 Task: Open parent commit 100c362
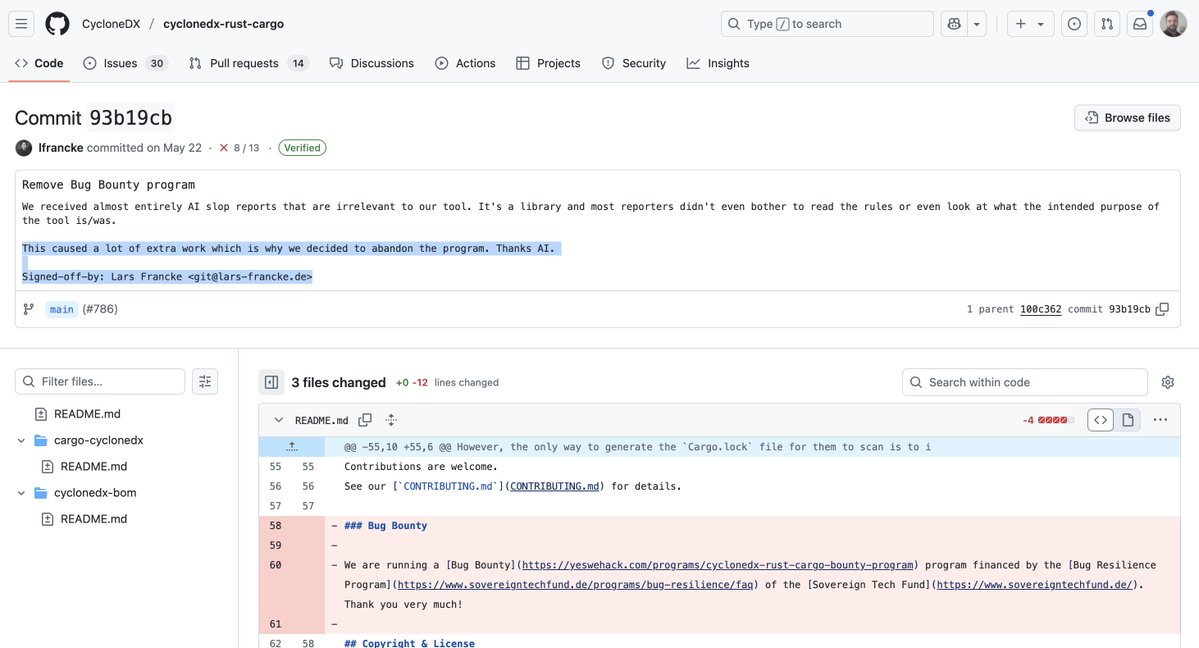point(1040,309)
